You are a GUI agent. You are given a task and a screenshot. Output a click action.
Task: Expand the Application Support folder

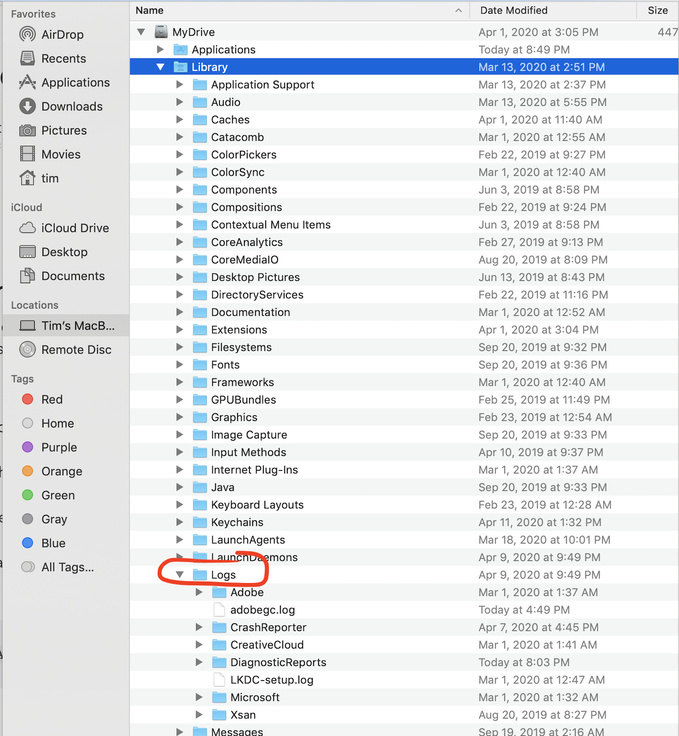179,84
